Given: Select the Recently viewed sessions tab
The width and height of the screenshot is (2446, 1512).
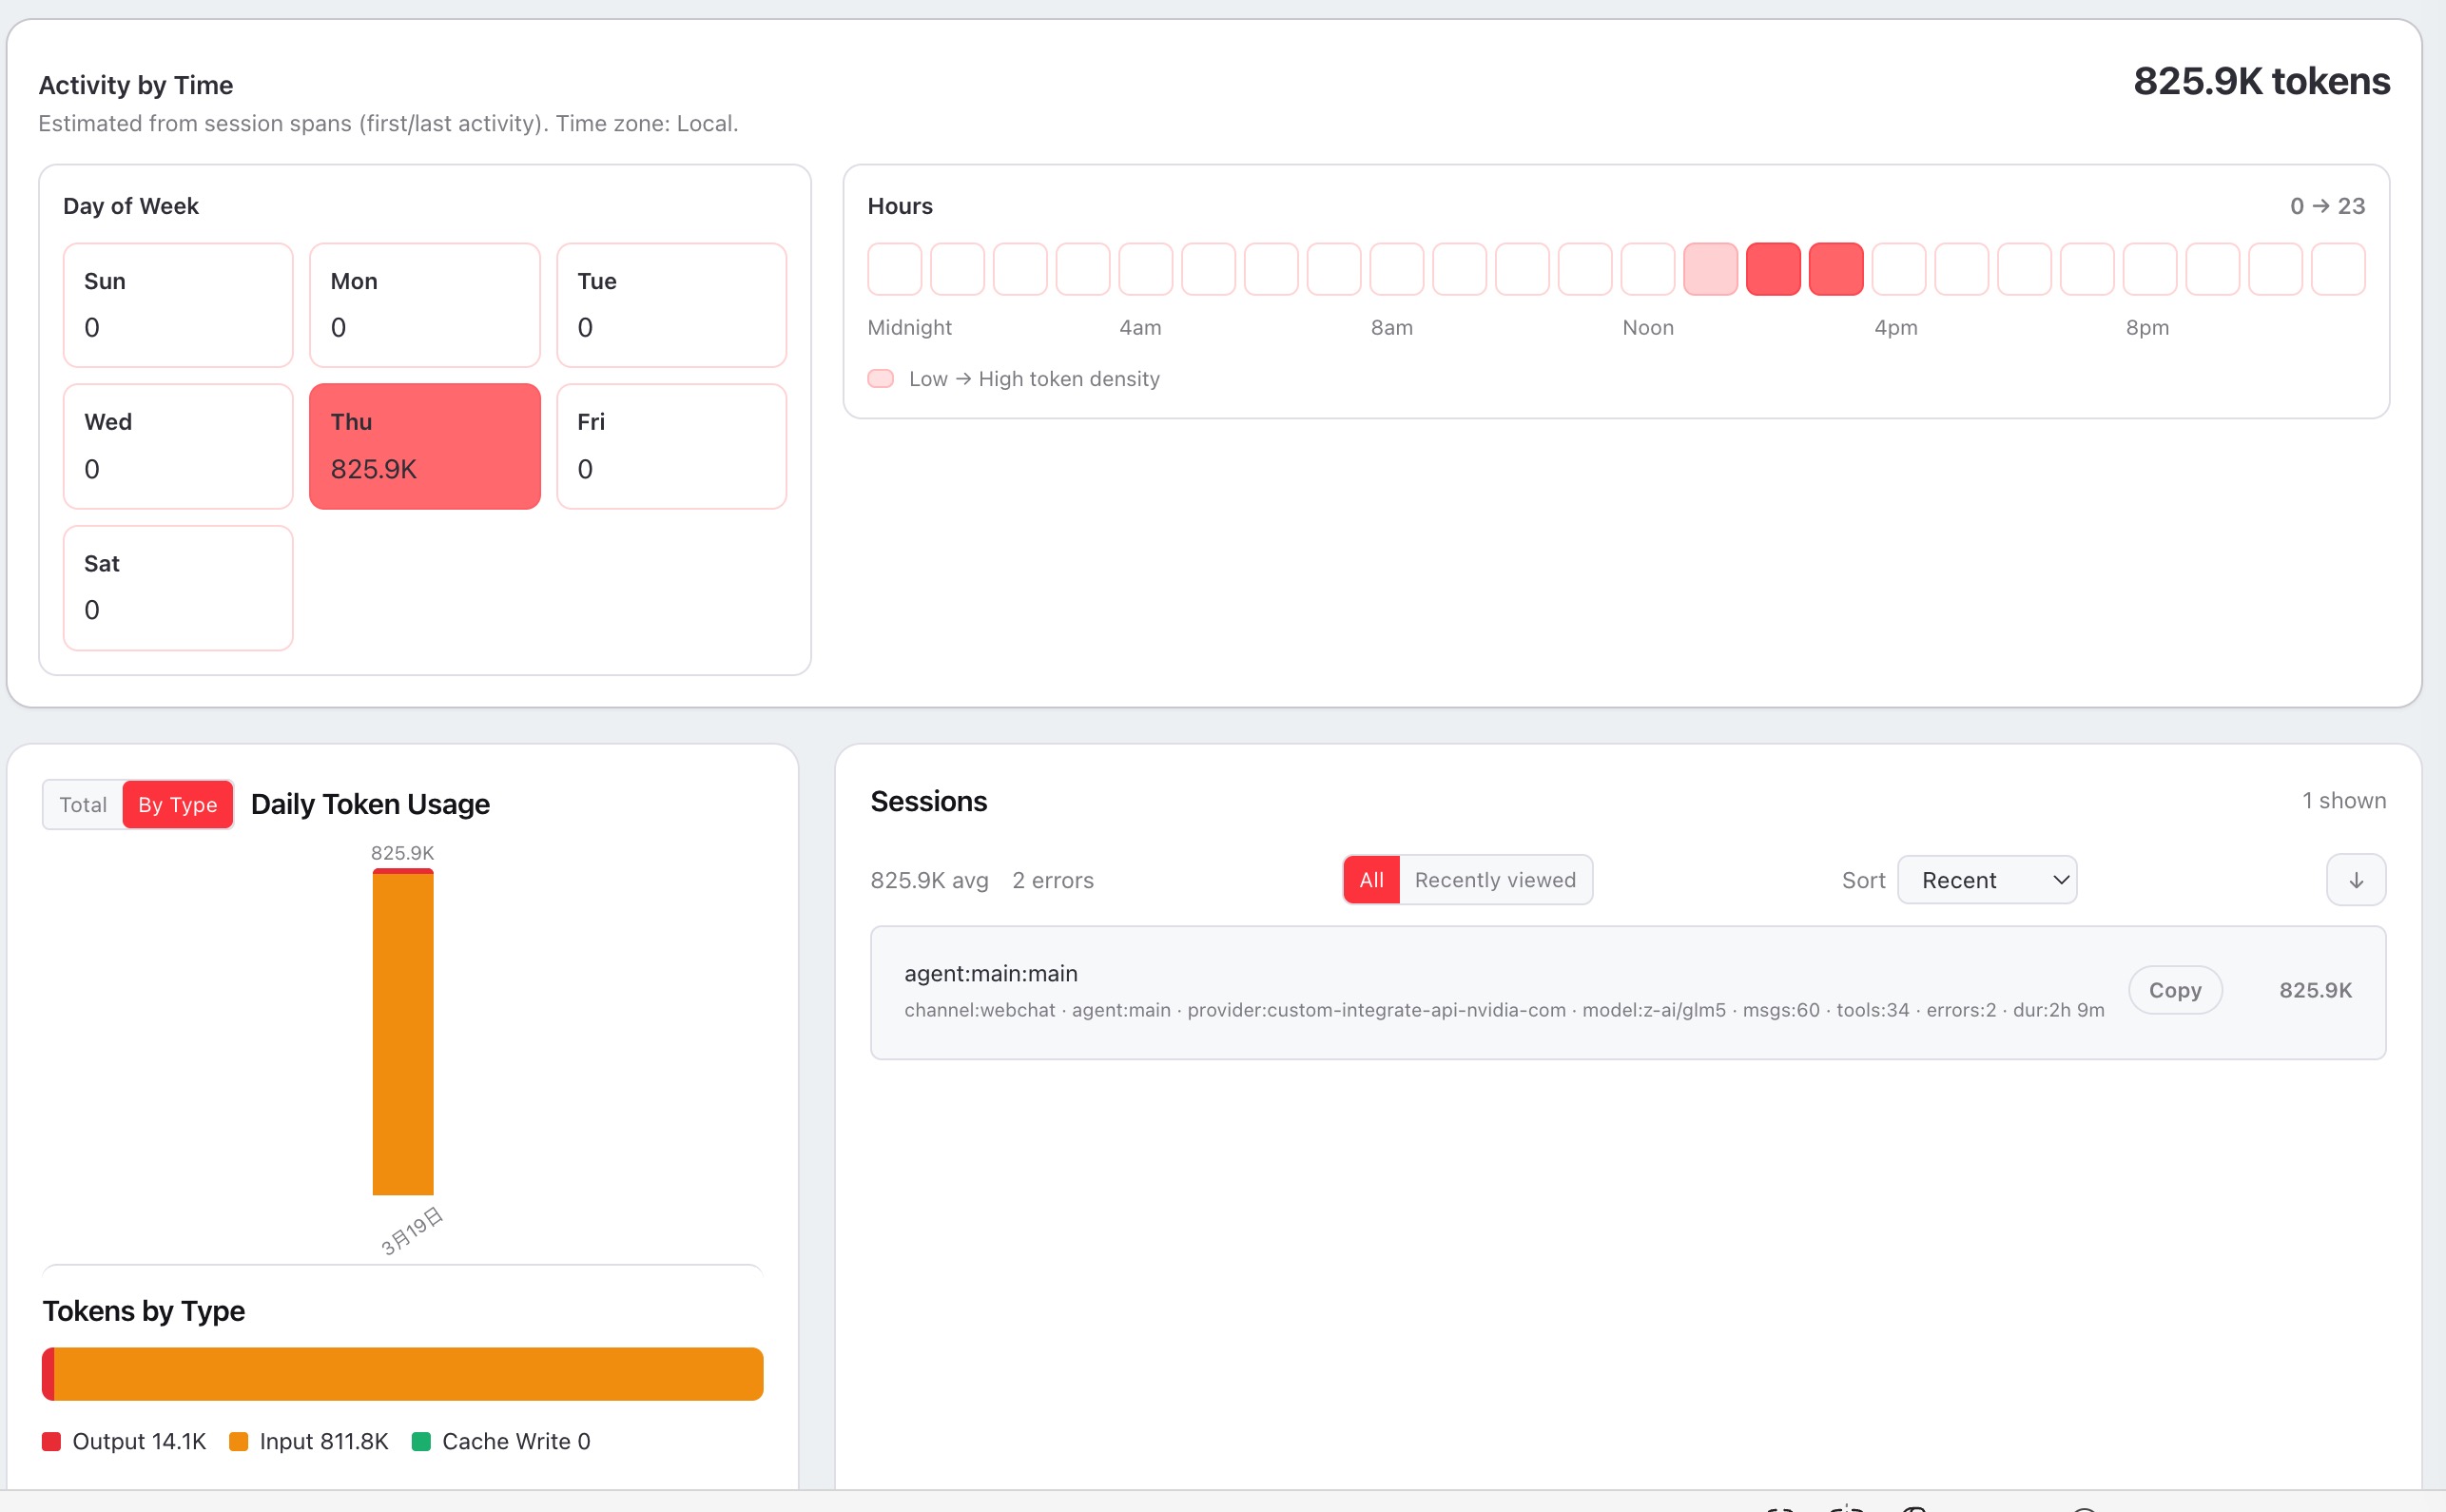Looking at the screenshot, I should click(x=1494, y=880).
